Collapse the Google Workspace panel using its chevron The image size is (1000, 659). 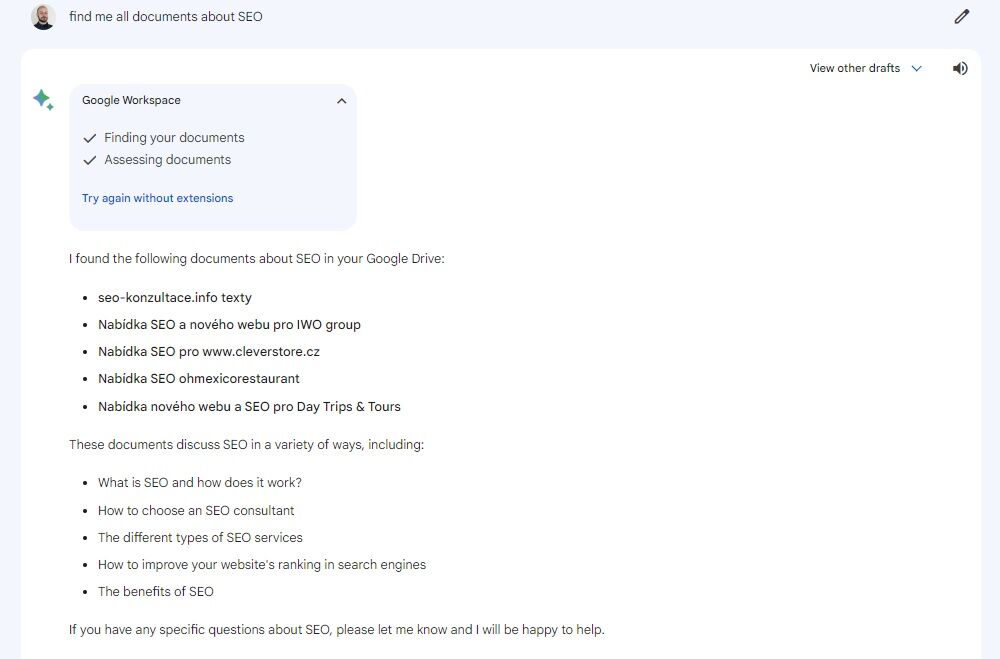point(341,101)
